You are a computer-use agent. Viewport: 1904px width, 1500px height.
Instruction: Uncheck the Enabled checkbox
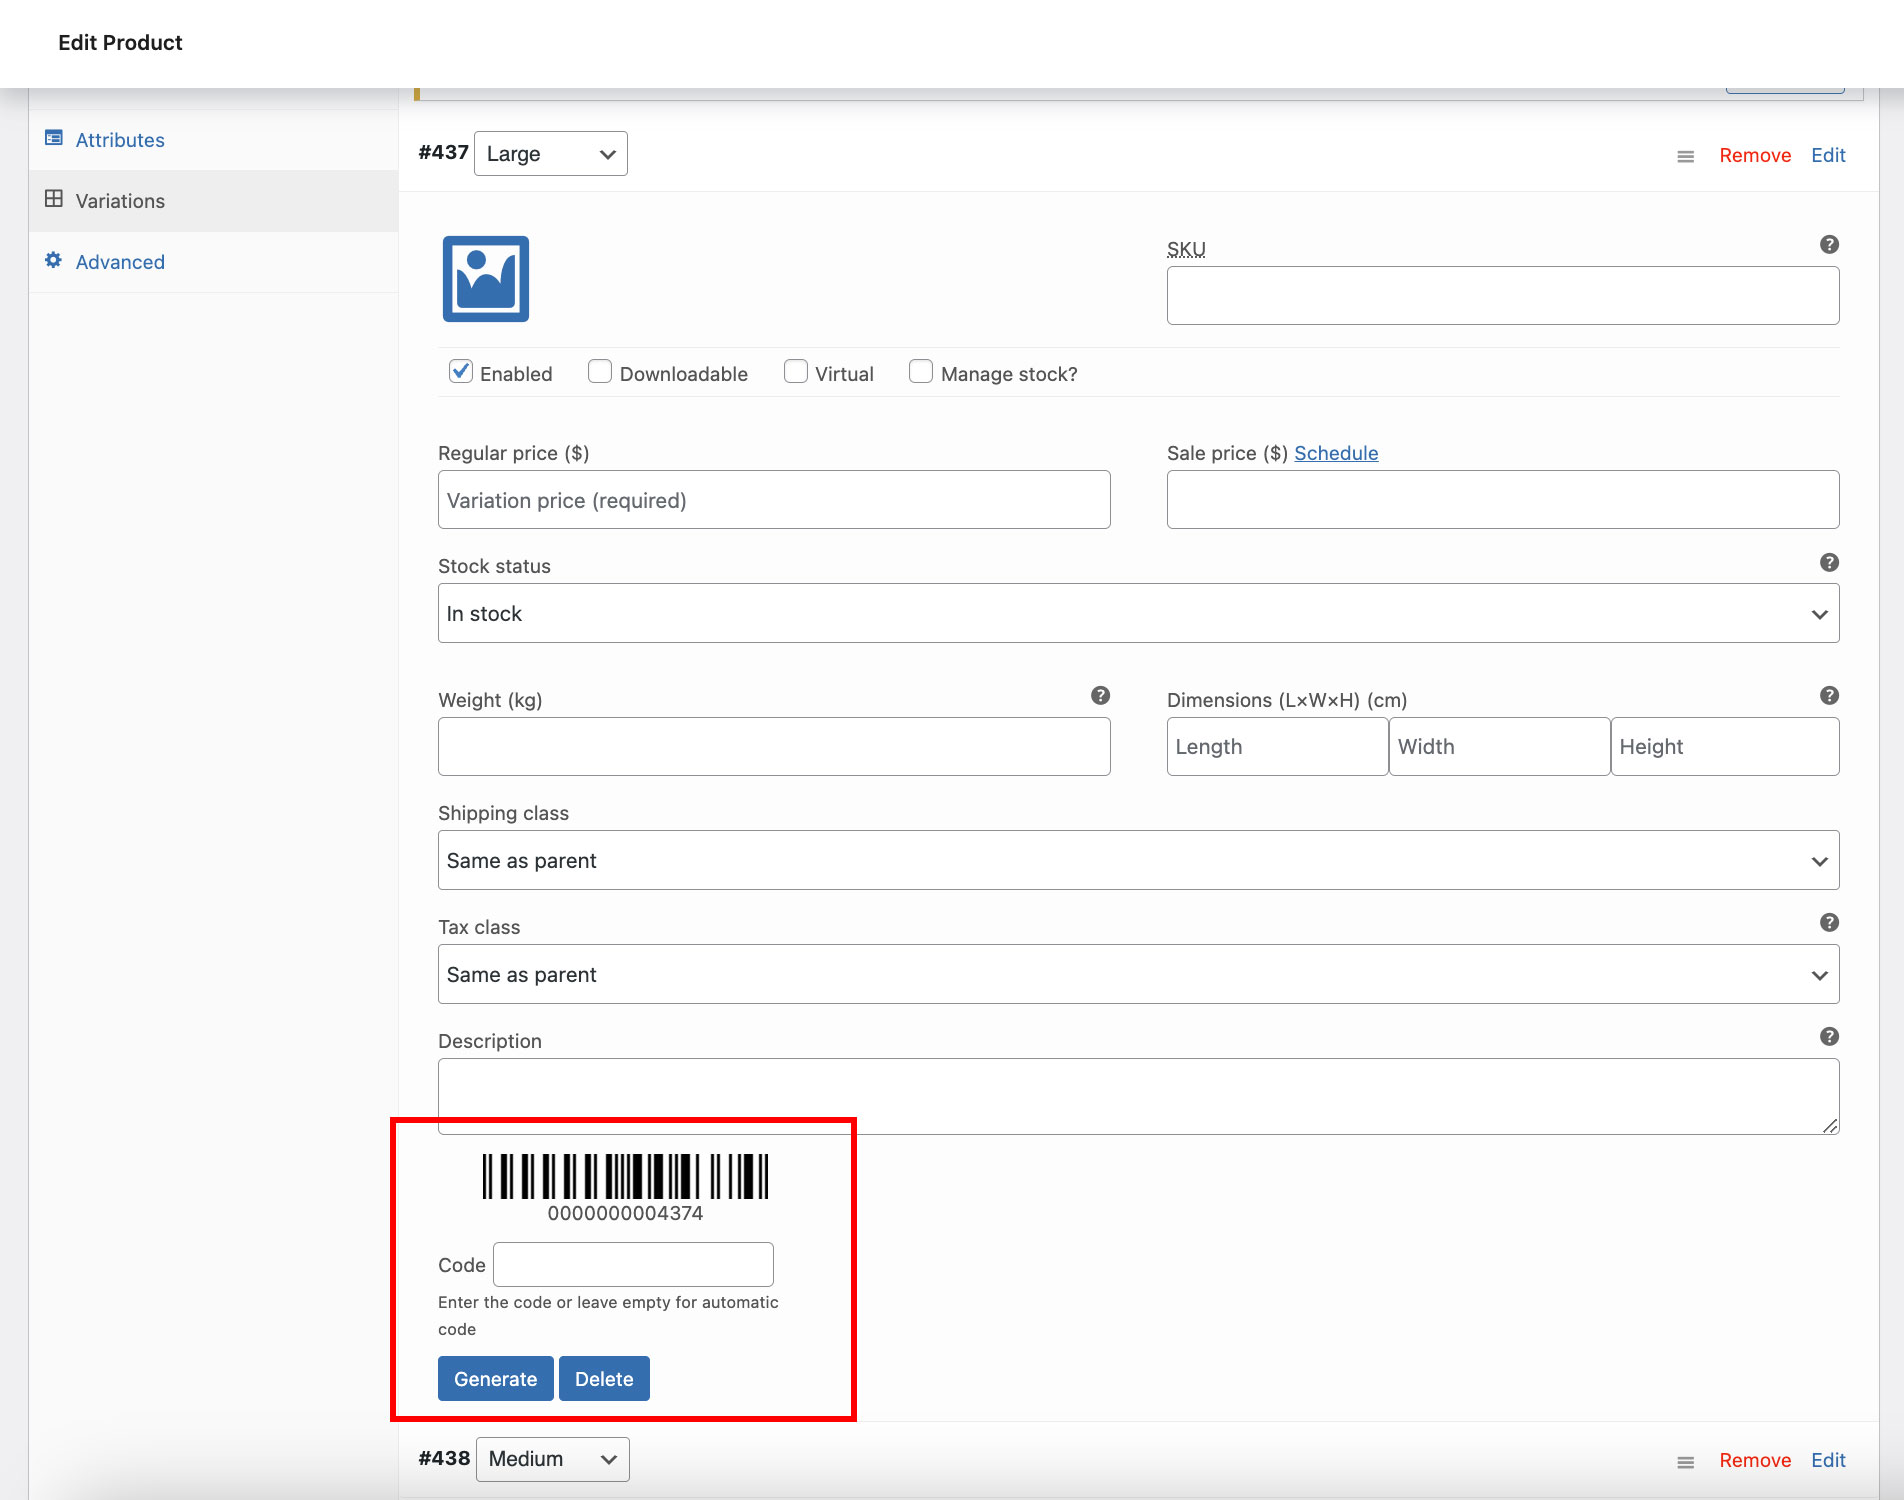pos(461,372)
